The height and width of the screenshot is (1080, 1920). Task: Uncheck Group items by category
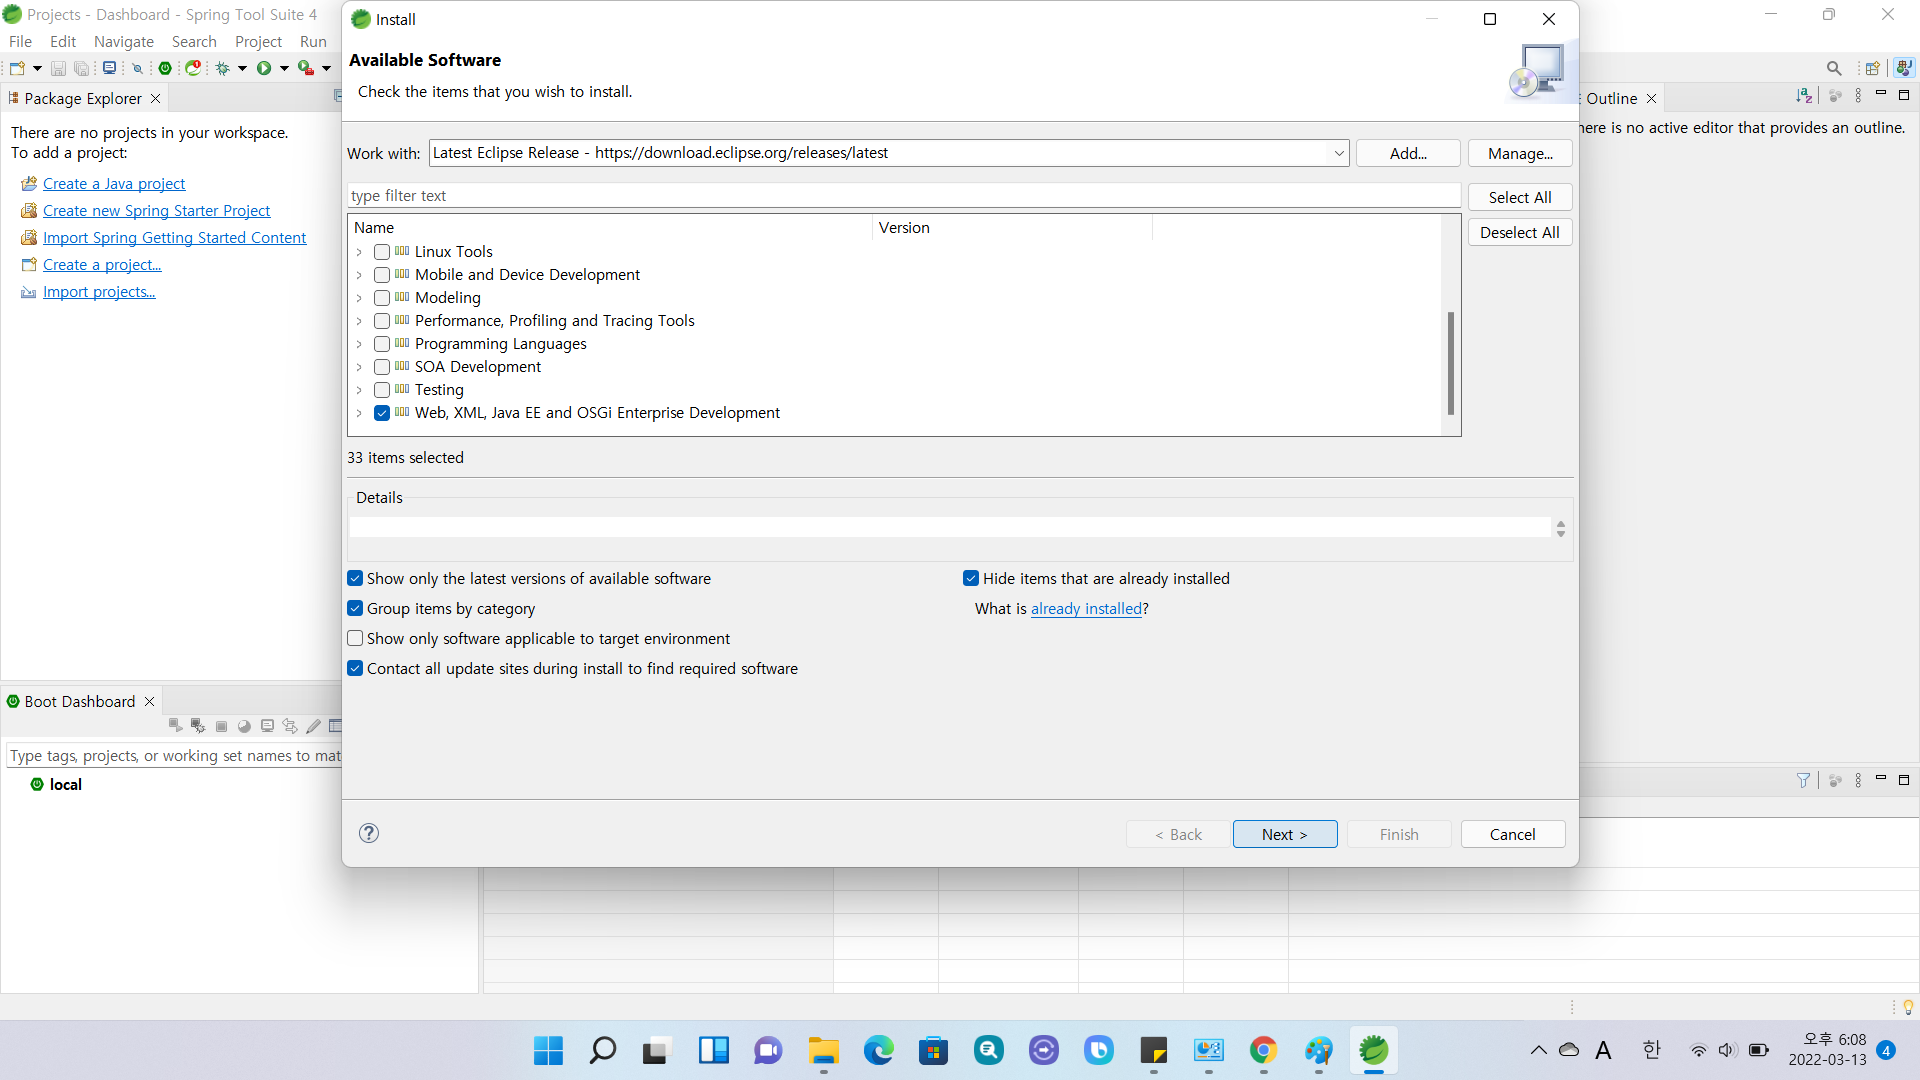(355, 608)
